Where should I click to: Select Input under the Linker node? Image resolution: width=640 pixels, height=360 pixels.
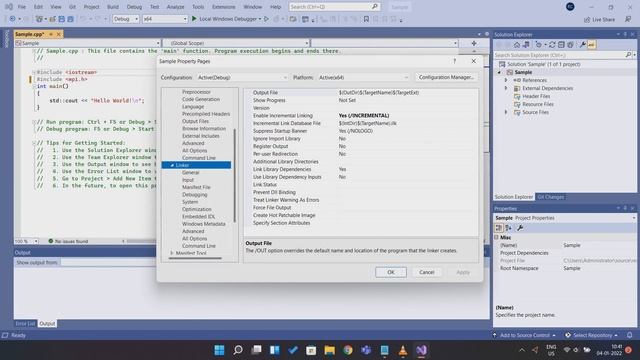point(188,180)
